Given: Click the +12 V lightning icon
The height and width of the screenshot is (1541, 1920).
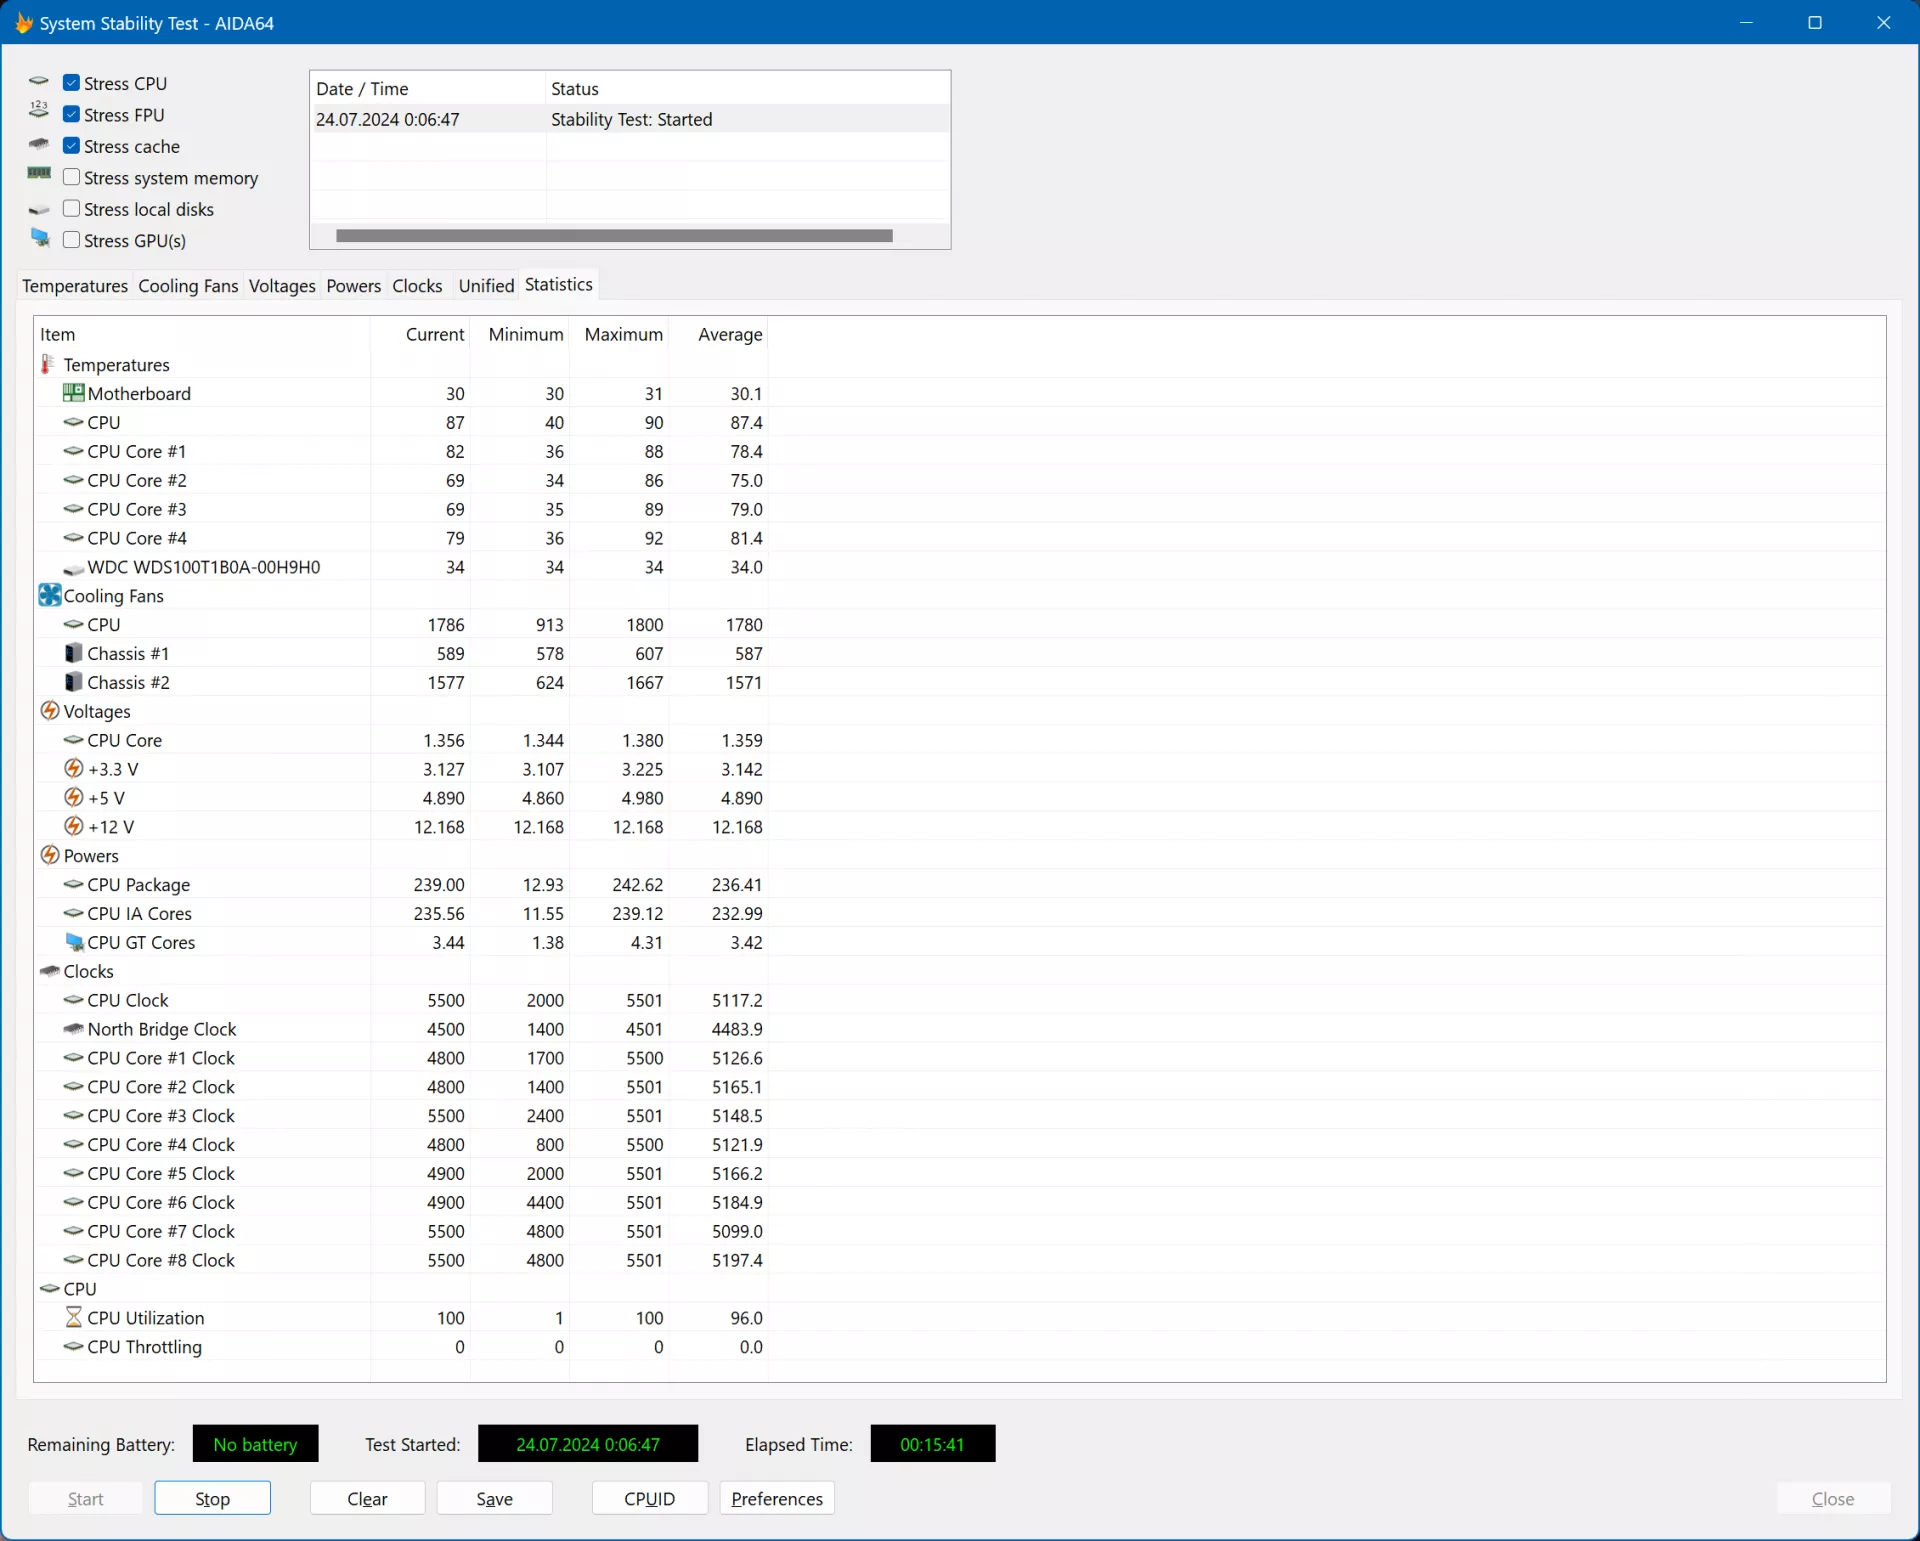Looking at the screenshot, I should click(73, 827).
